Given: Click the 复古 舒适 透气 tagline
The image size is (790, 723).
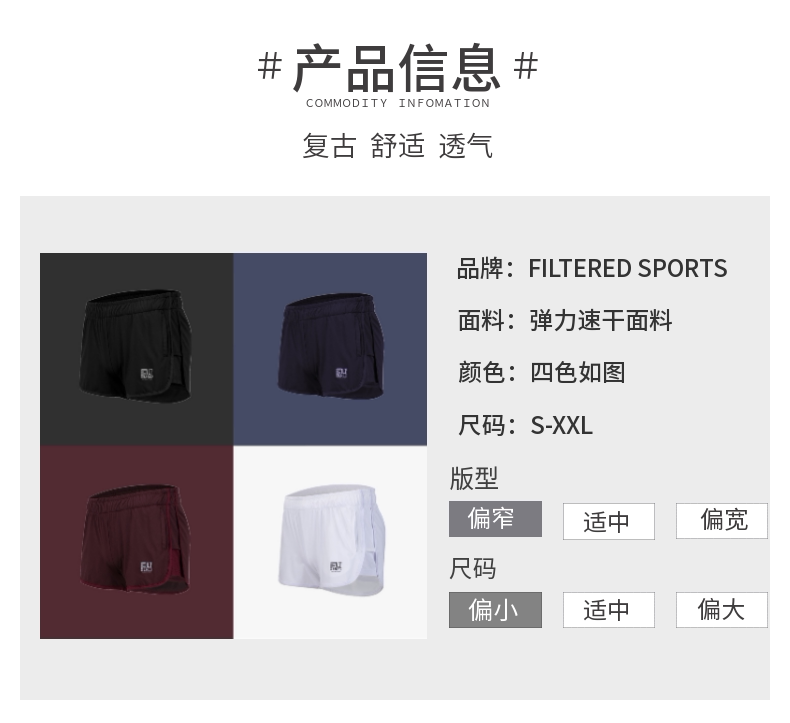Looking at the screenshot, I should 398,146.
